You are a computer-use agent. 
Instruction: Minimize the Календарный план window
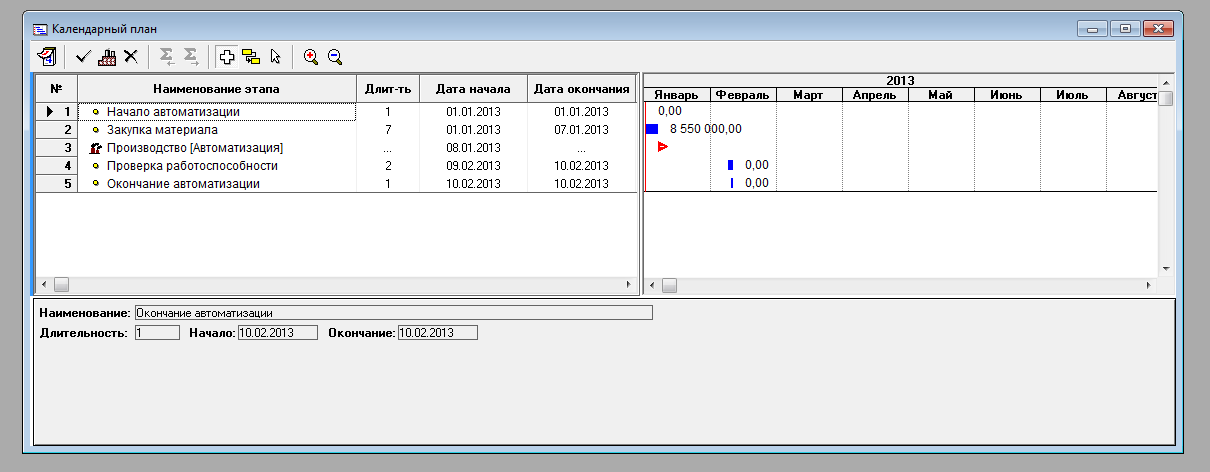coord(1094,29)
